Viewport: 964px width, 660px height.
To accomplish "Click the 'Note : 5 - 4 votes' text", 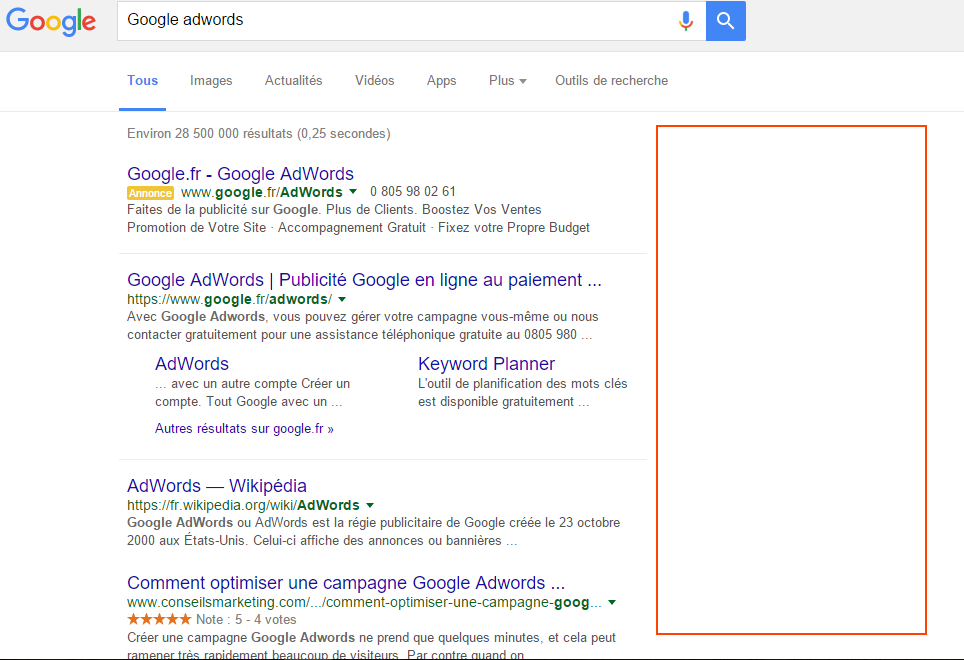I will tap(246, 619).
